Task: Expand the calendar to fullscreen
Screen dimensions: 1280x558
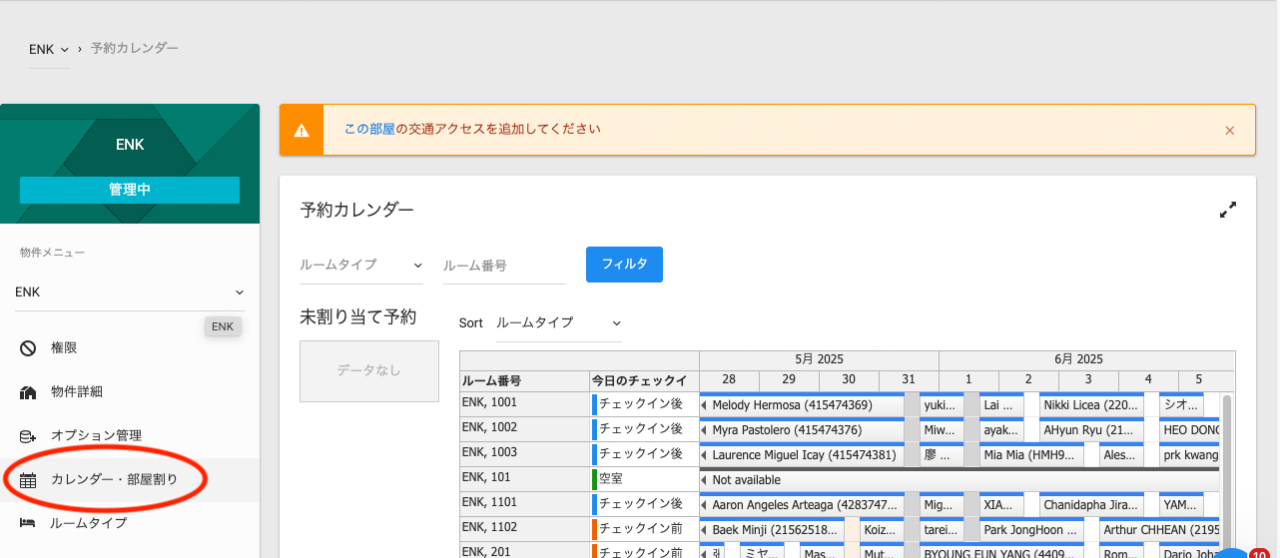Action: 1228,210
